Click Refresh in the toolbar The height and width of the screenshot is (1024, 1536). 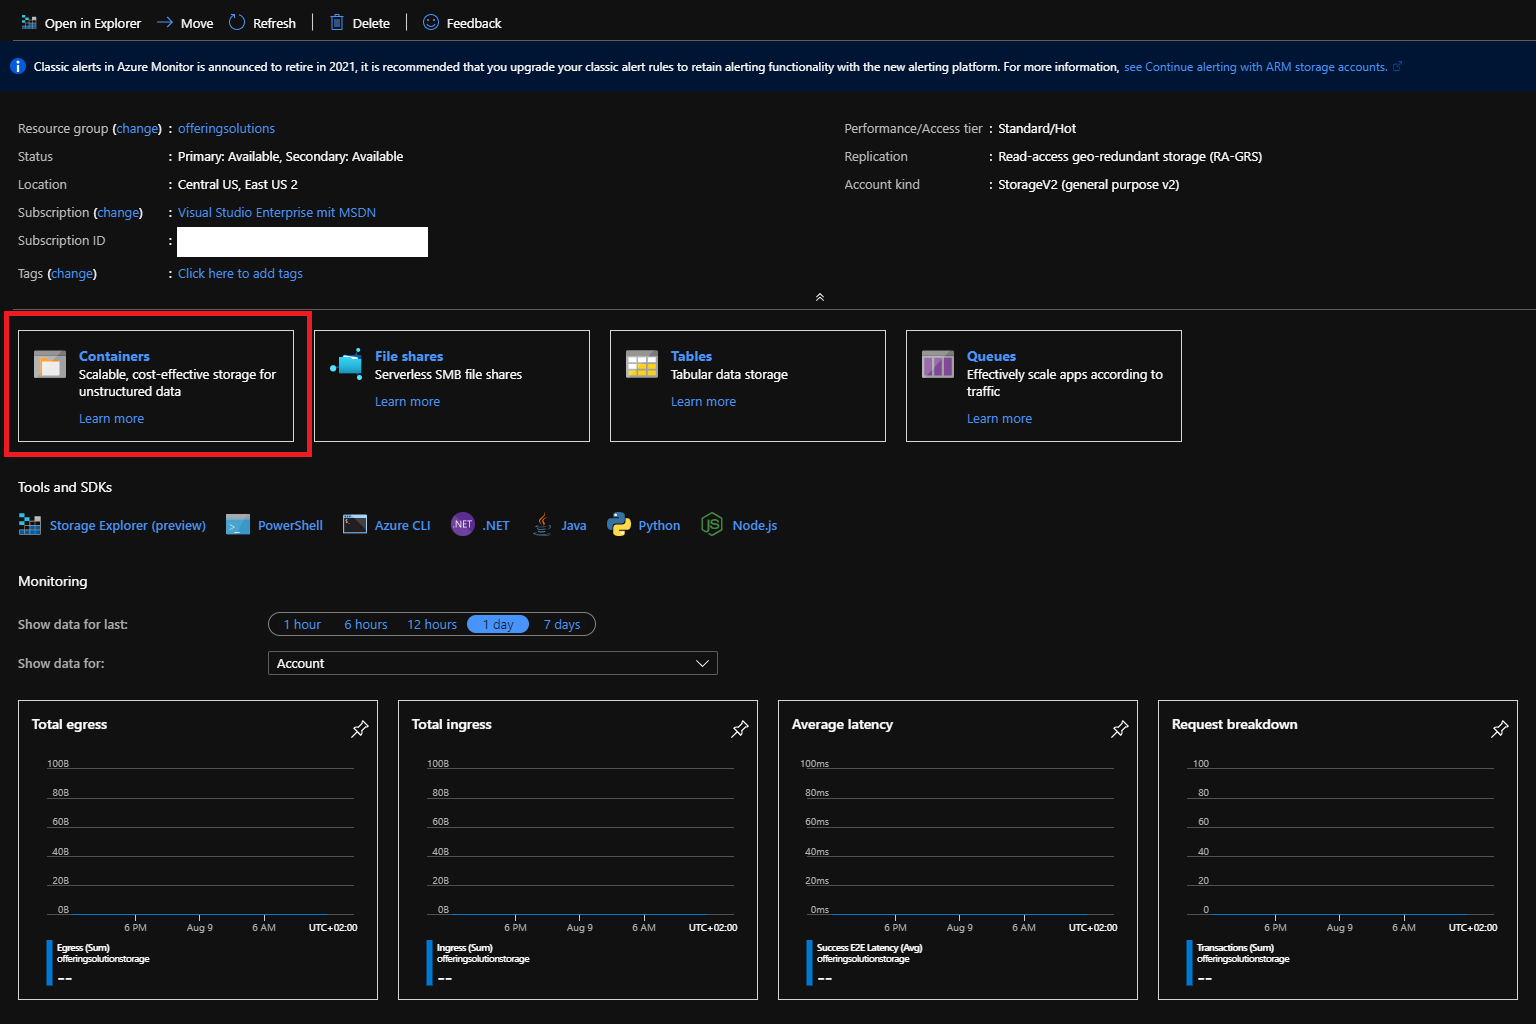point(263,22)
